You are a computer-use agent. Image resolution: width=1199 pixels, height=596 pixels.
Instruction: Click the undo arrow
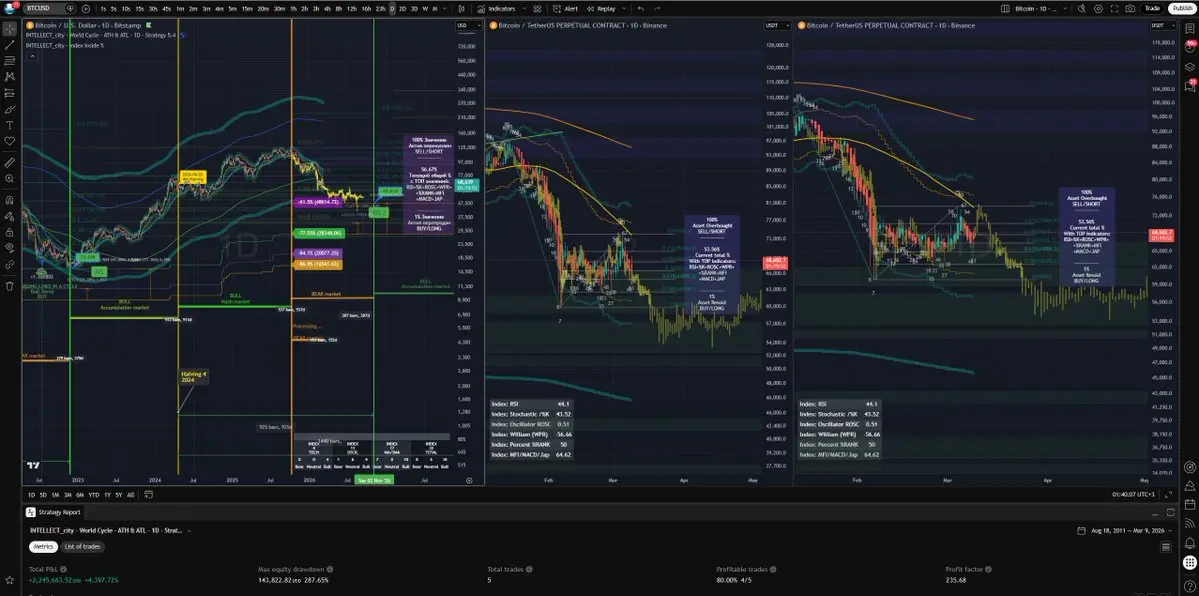641,8
